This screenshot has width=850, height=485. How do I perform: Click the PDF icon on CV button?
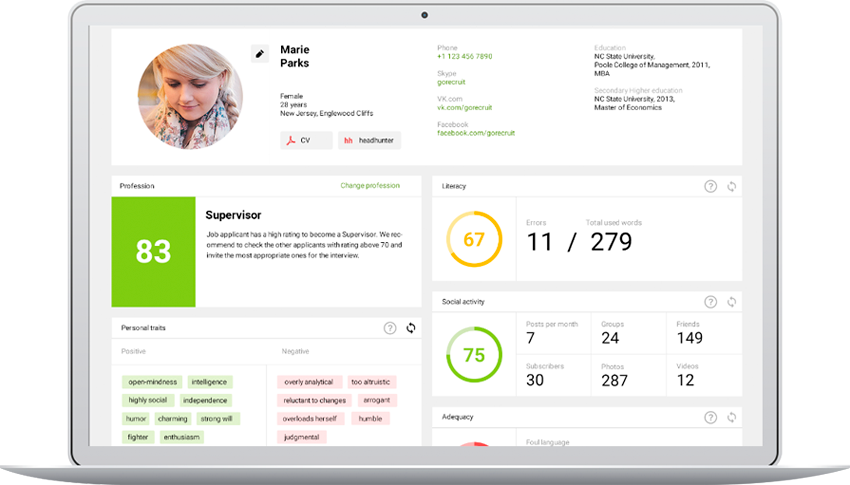(x=291, y=140)
